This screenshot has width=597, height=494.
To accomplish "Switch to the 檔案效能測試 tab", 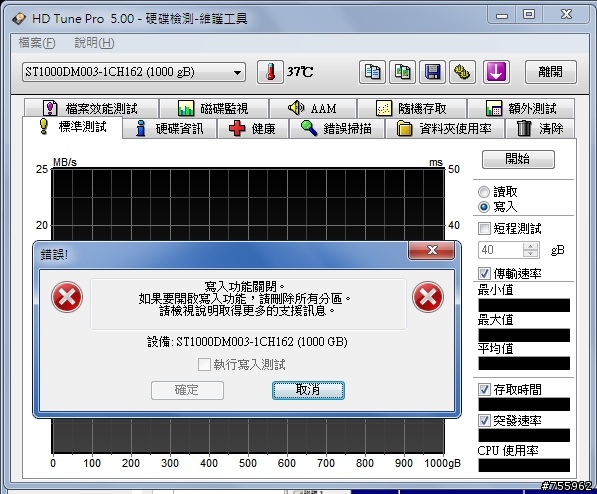I will [x=91, y=109].
